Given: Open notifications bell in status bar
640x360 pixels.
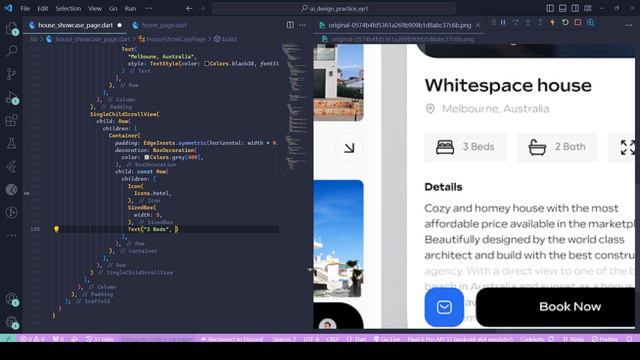Looking at the screenshot, I should pos(629,339).
